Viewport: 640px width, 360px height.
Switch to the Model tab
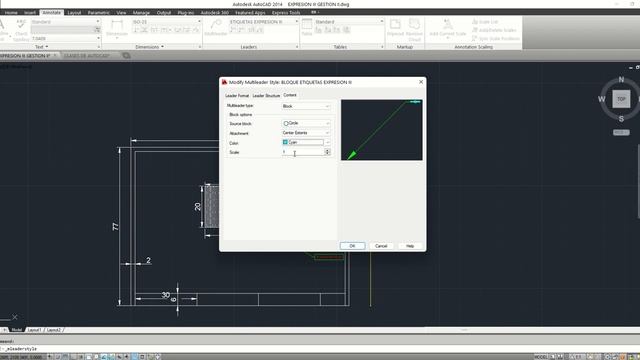(16, 330)
